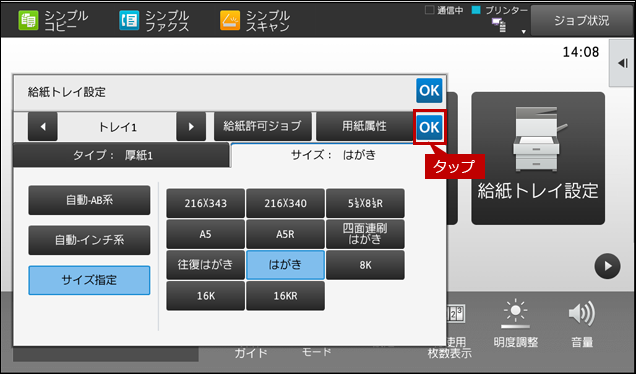The height and width of the screenshot is (374, 636).
Task: Tap the OK button next to 用紙属性
Action: coord(429,127)
